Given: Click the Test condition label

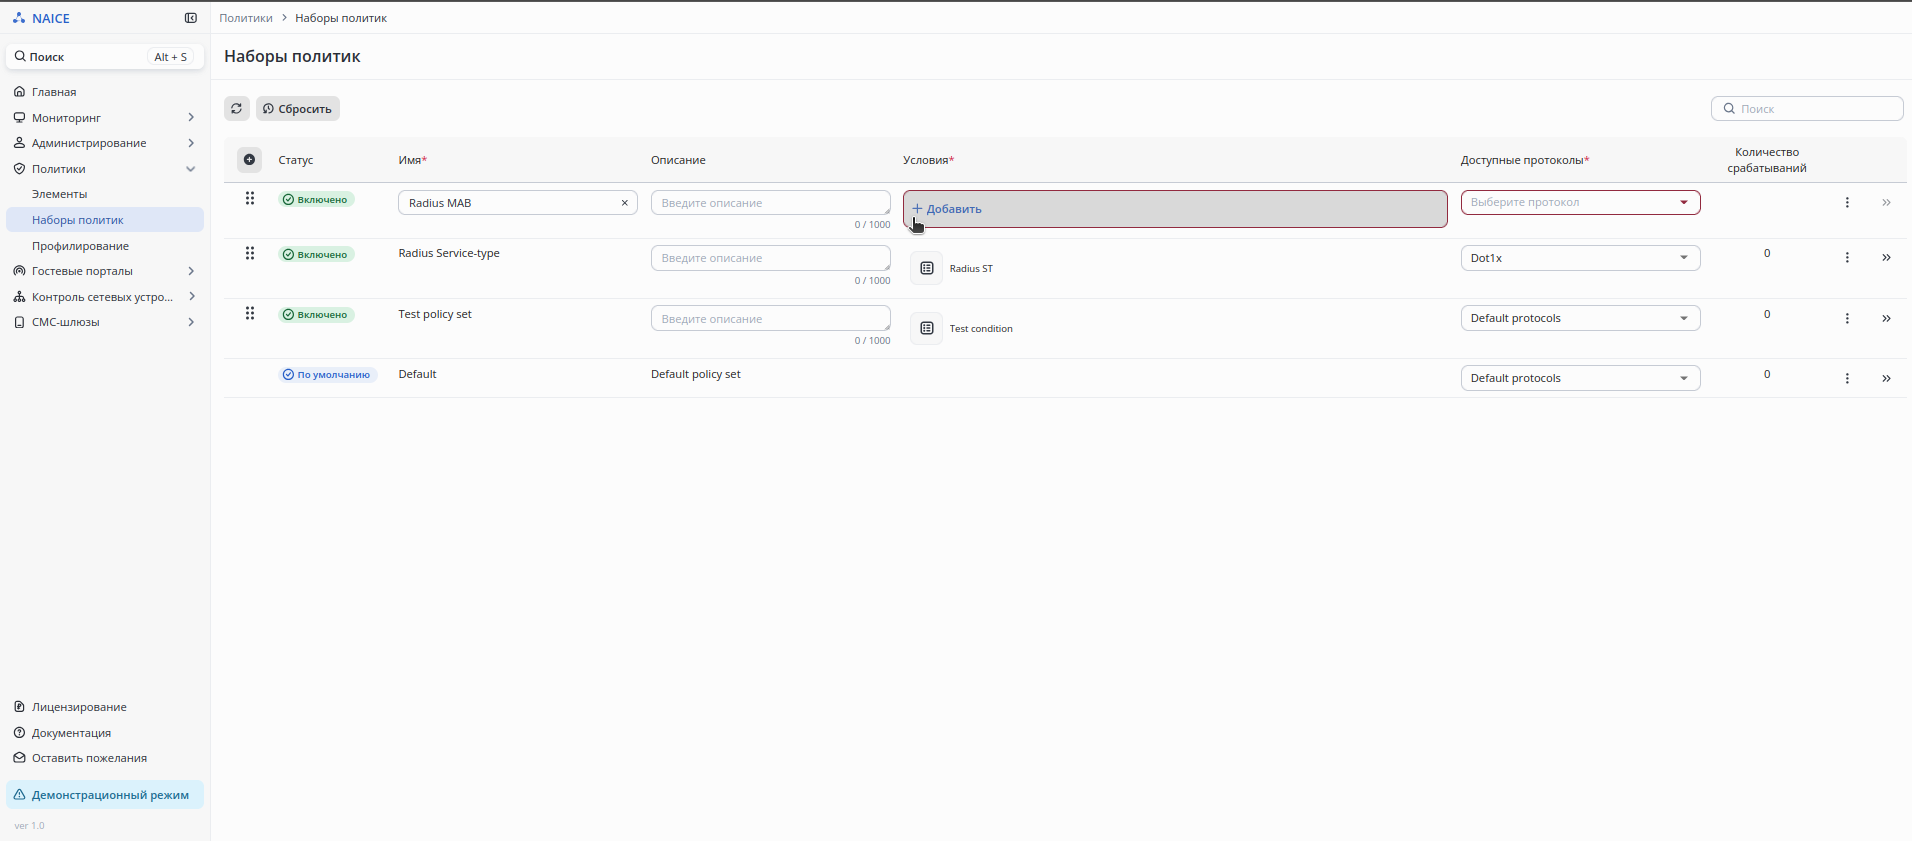Looking at the screenshot, I should (x=981, y=329).
